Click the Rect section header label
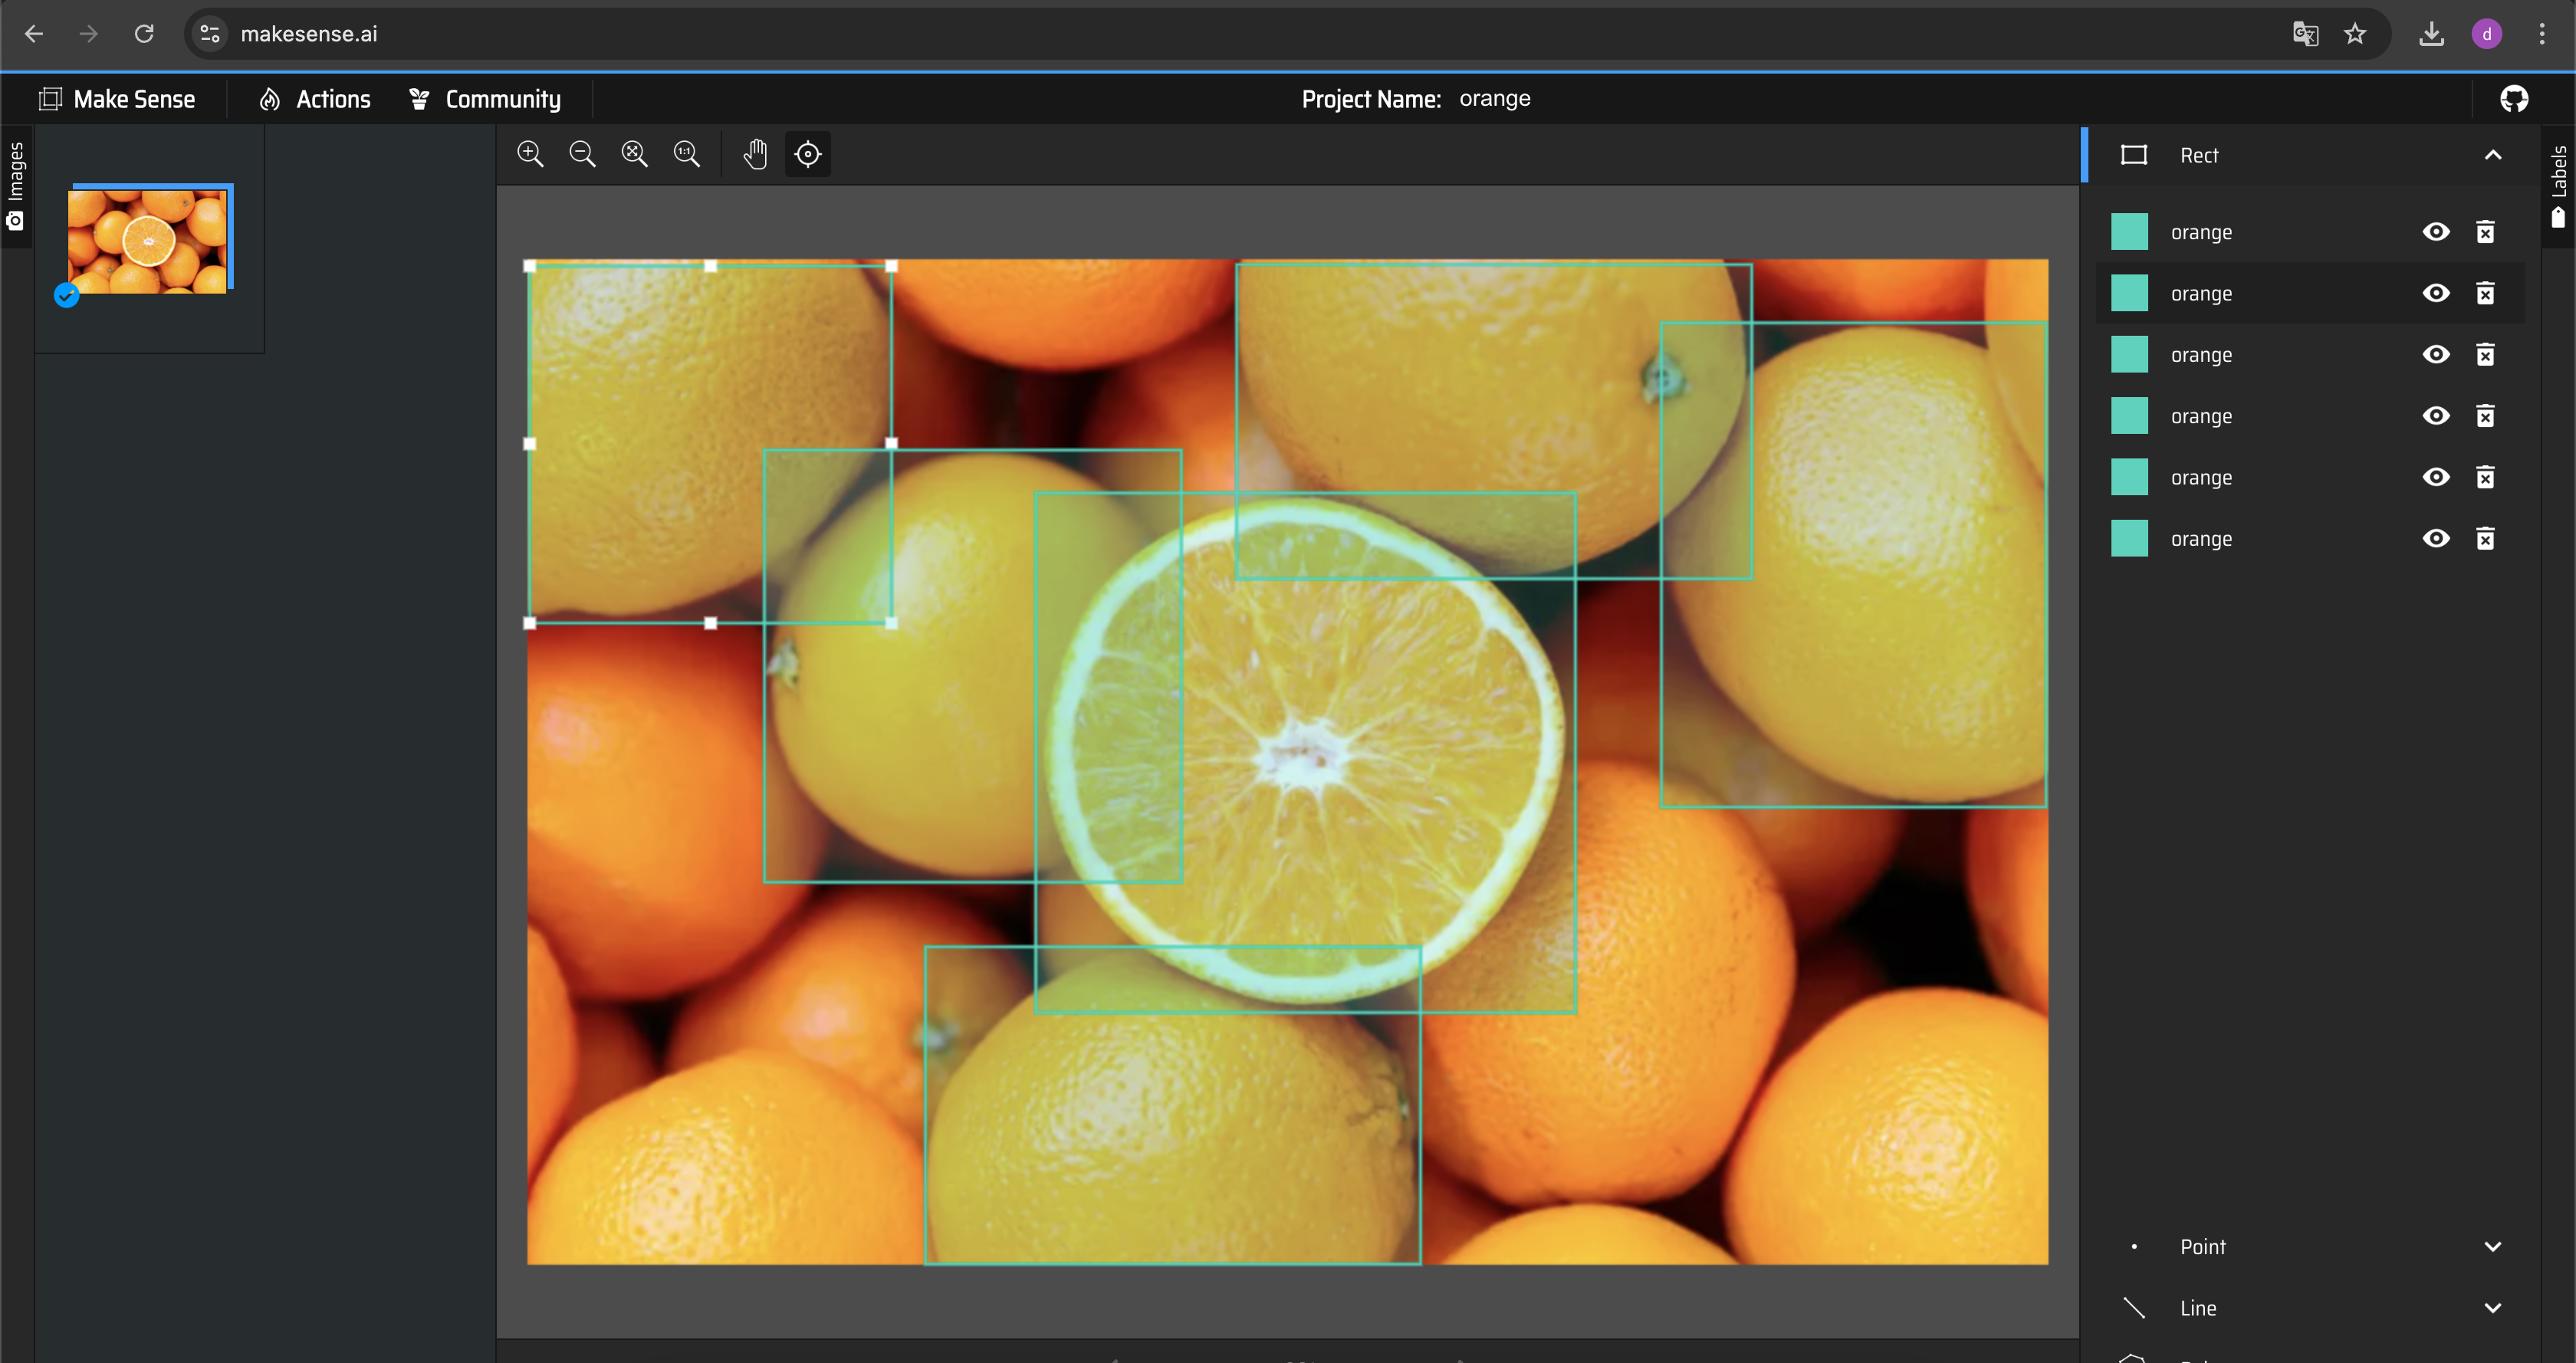This screenshot has height=1363, width=2576. coord(2199,155)
